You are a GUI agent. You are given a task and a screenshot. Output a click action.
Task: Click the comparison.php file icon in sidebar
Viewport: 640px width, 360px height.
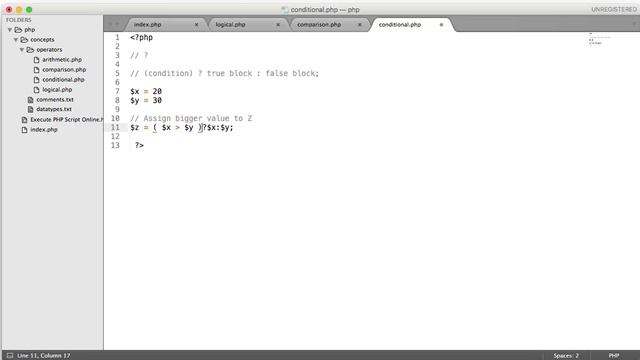[x=36, y=70]
